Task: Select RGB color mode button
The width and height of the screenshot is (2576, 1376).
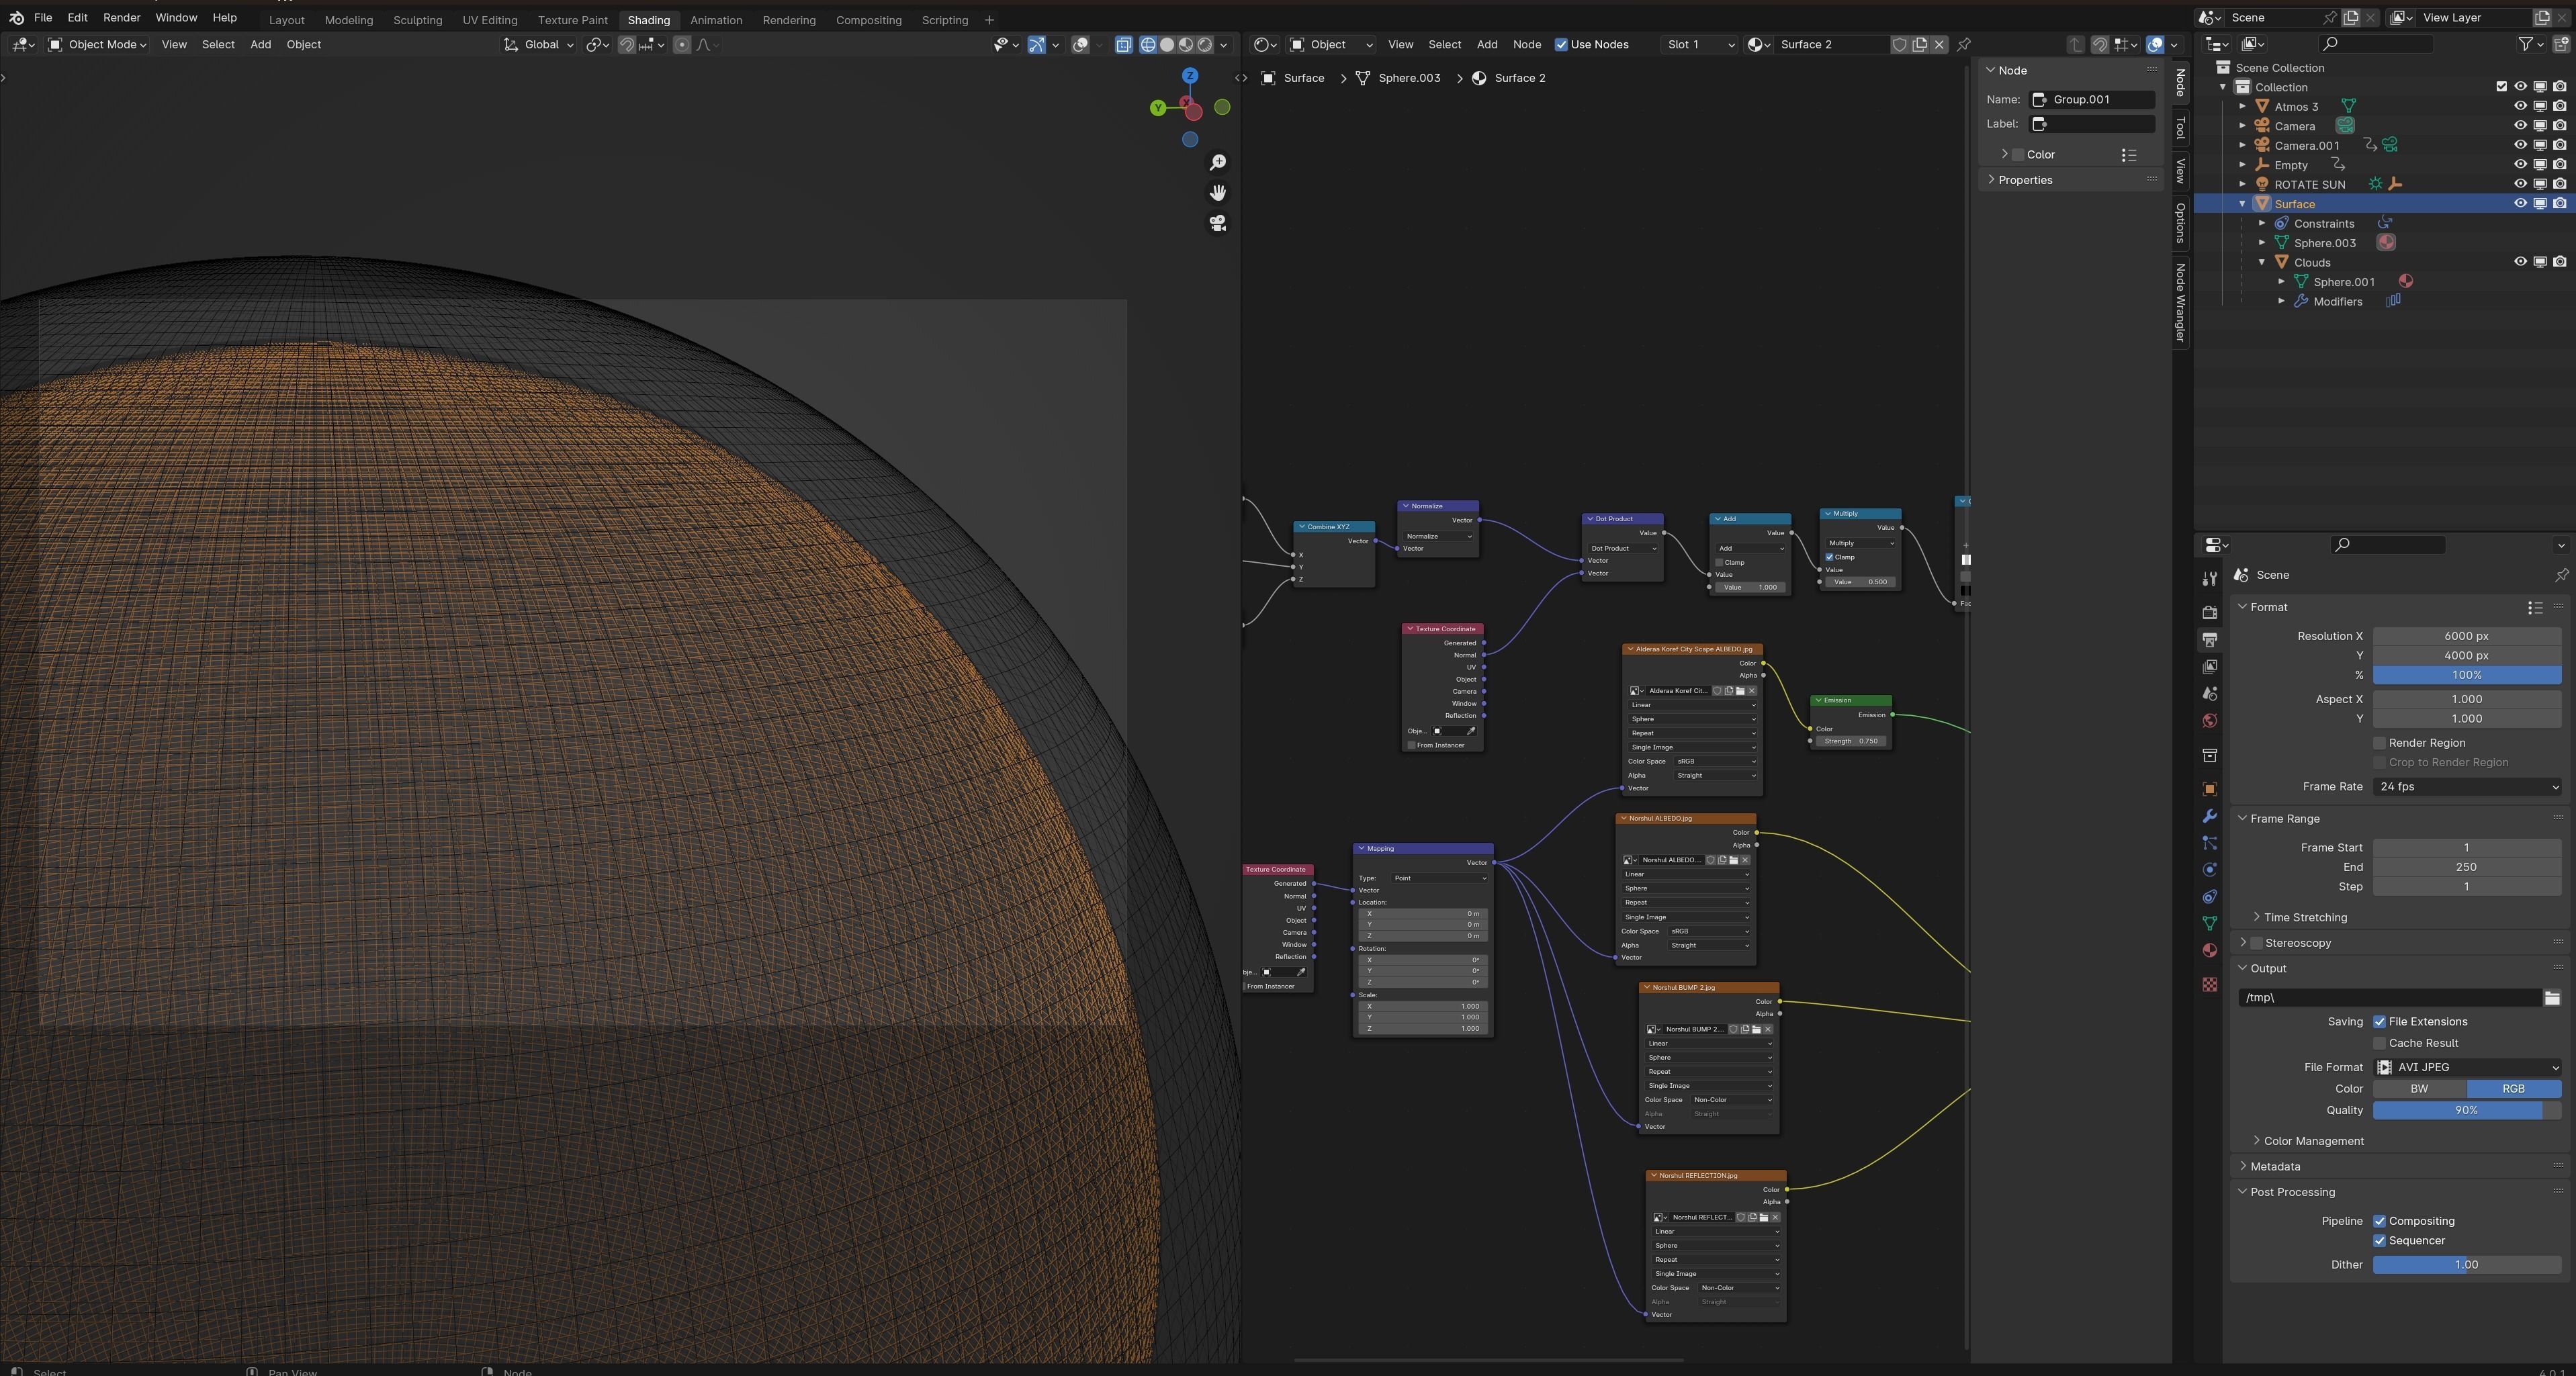Action: [2513, 1088]
